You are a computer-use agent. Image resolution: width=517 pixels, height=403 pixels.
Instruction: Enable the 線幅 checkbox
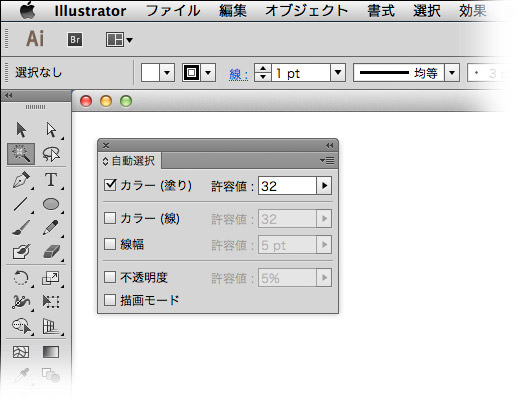coord(110,244)
